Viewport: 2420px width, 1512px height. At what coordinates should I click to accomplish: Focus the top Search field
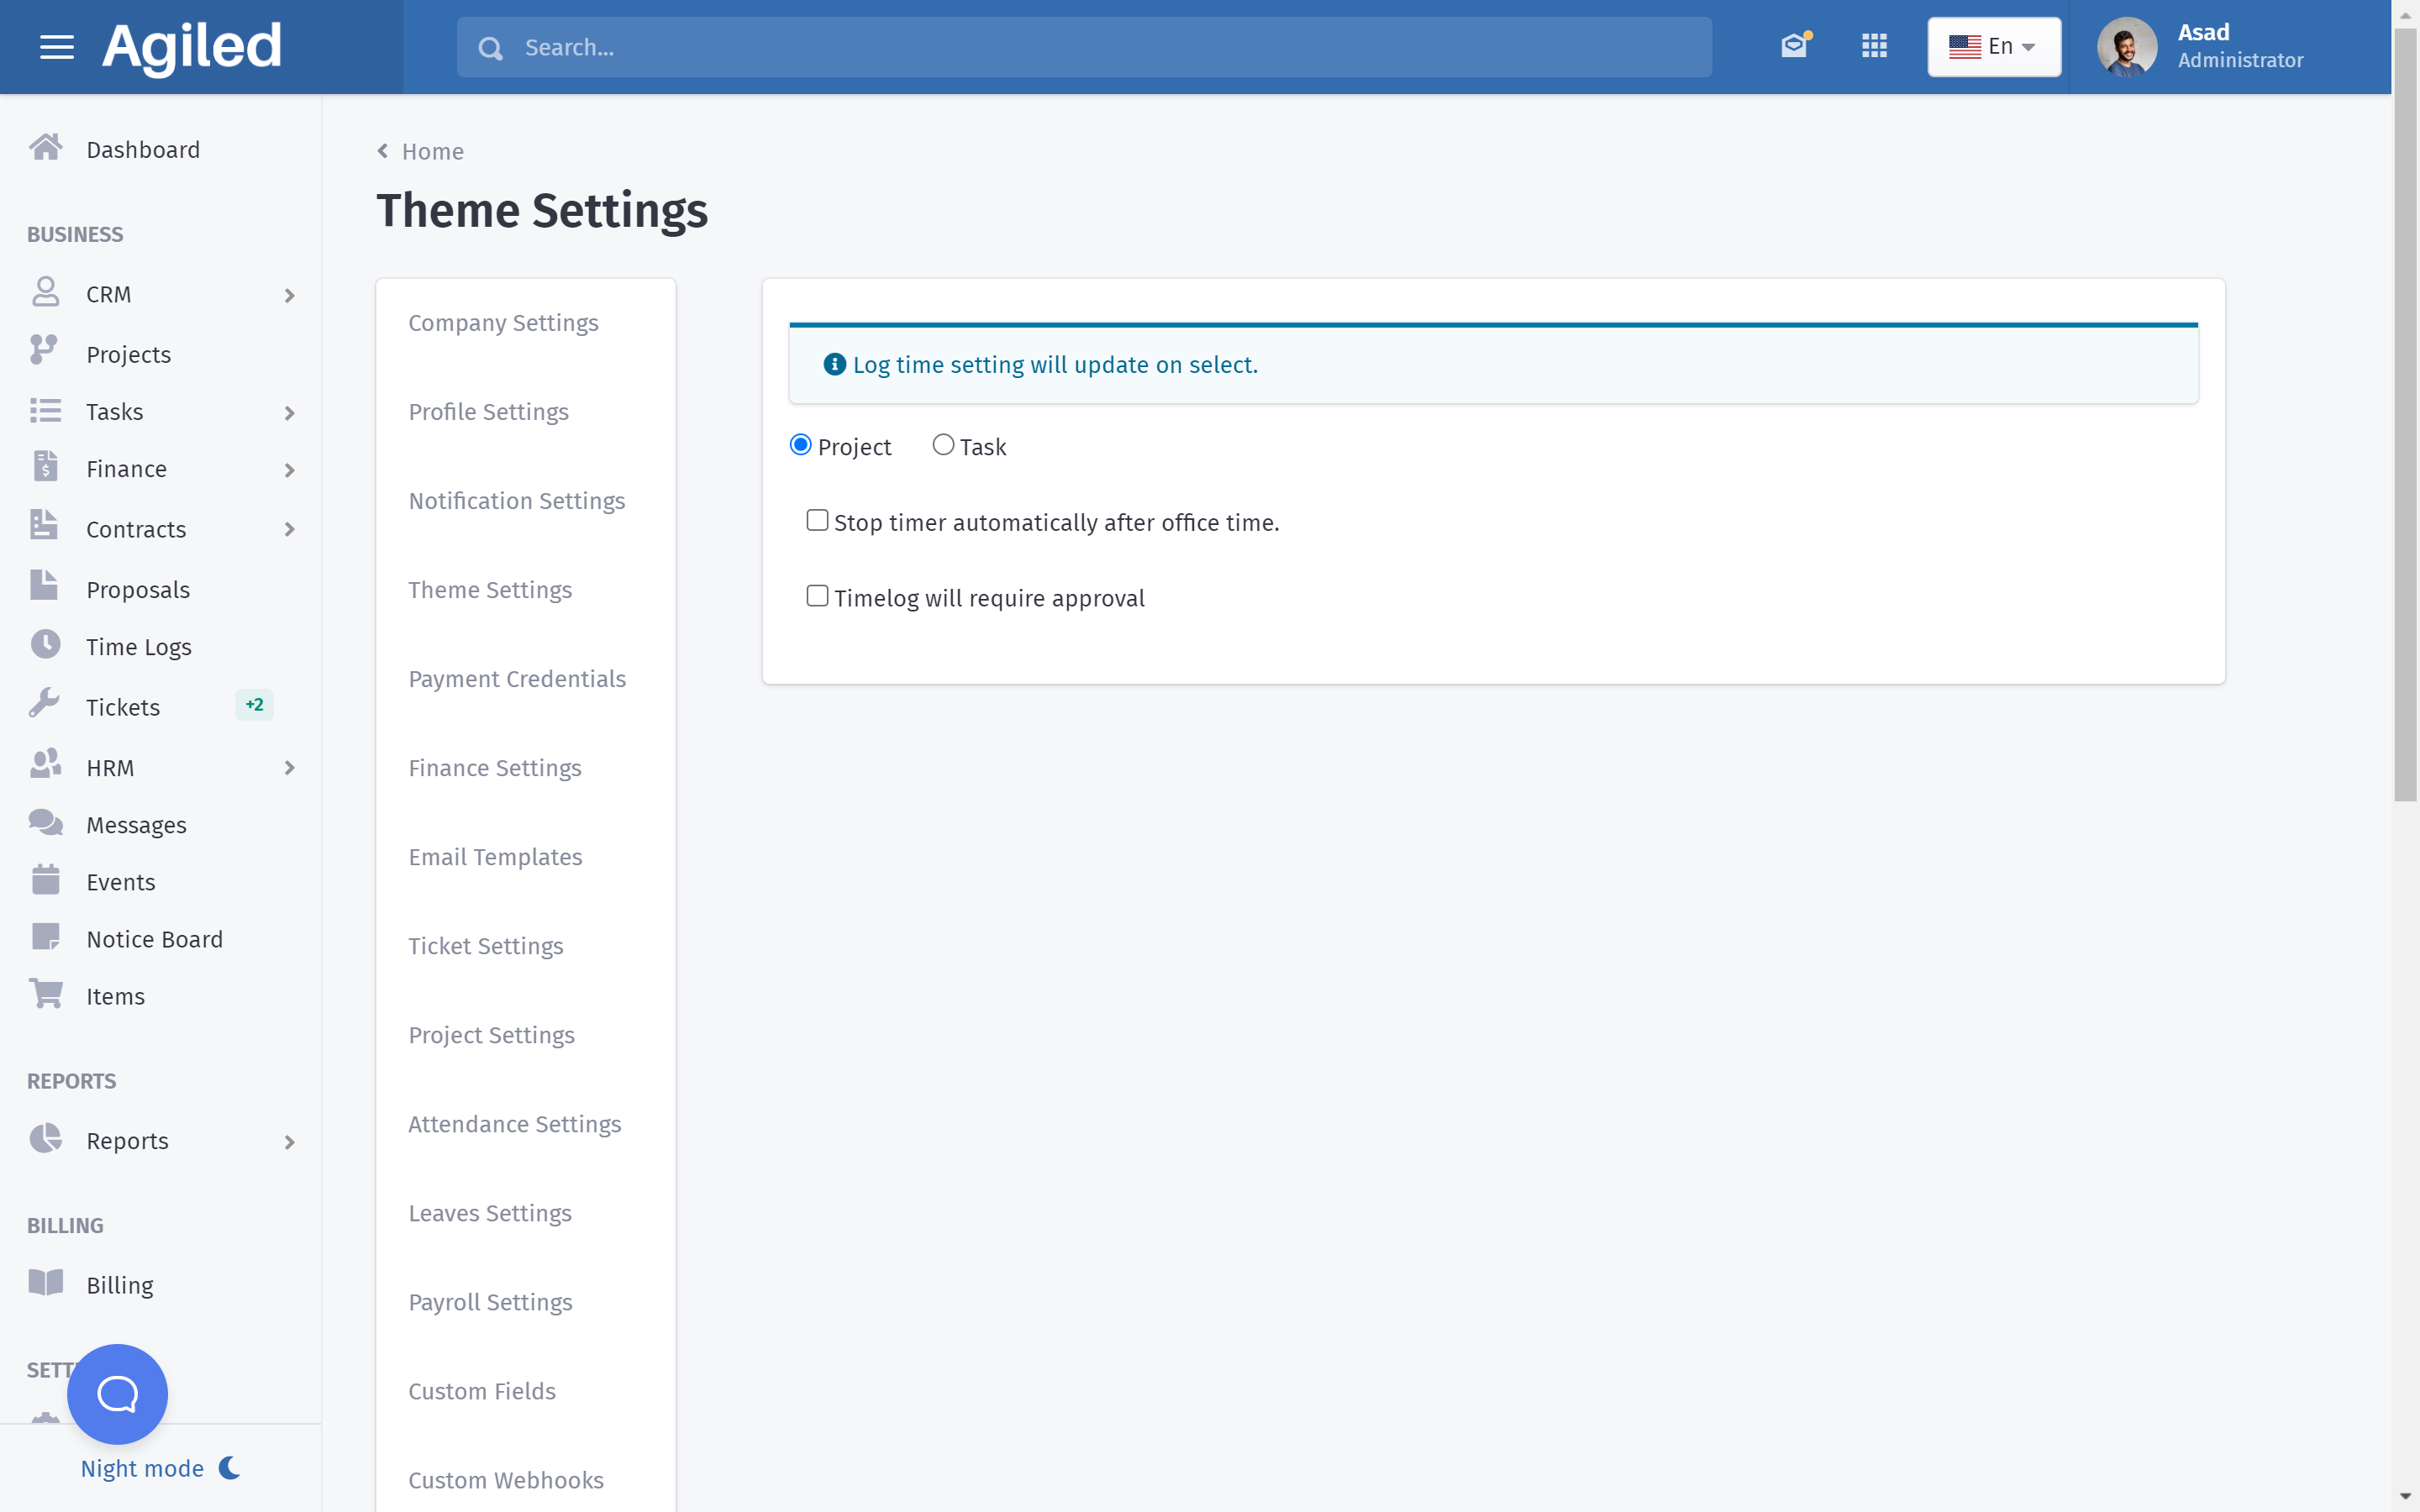tap(1100, 47)
